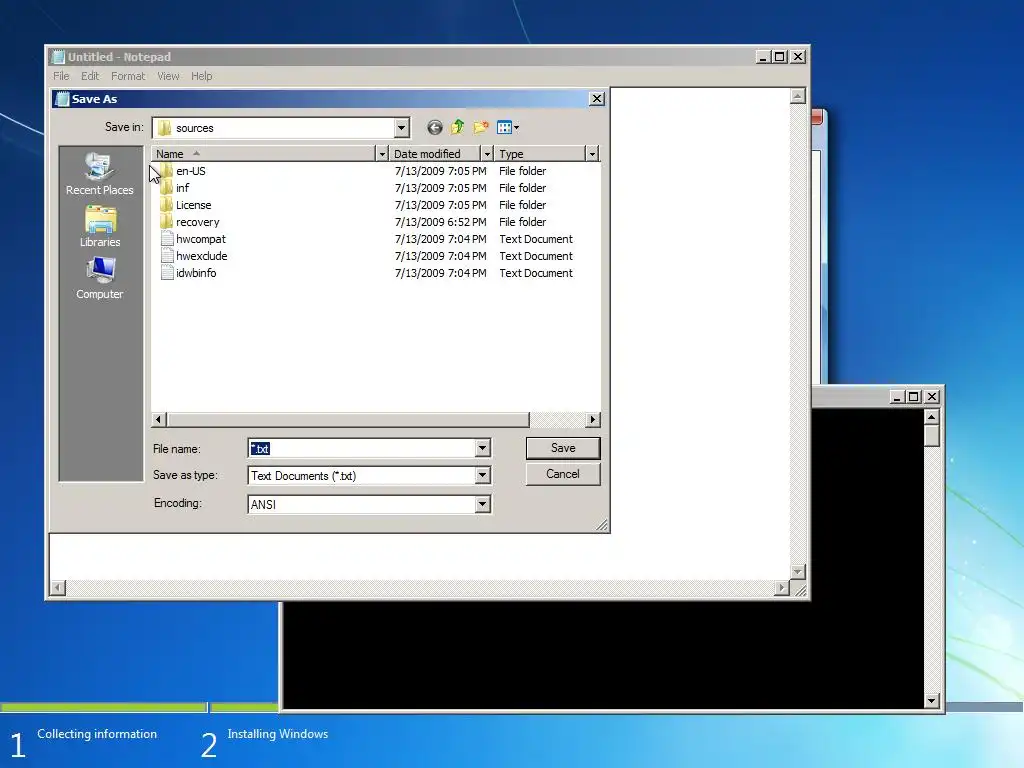Image resolution: width=1024 pixels, height=768 pixels.
Task: Click command window scrollbar thumb
Action: pos(932,436)
